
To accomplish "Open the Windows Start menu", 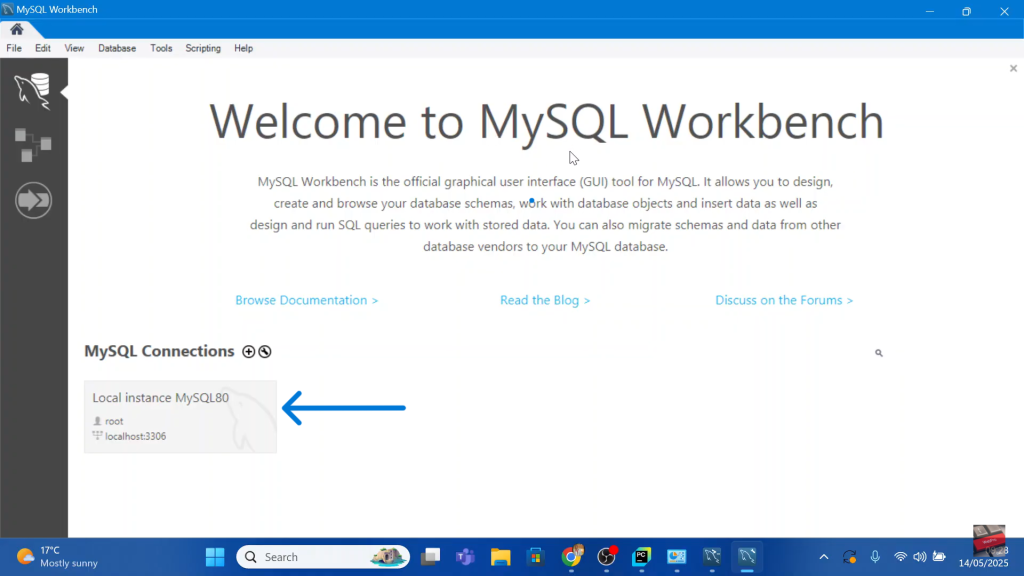I will pos(215,557).
